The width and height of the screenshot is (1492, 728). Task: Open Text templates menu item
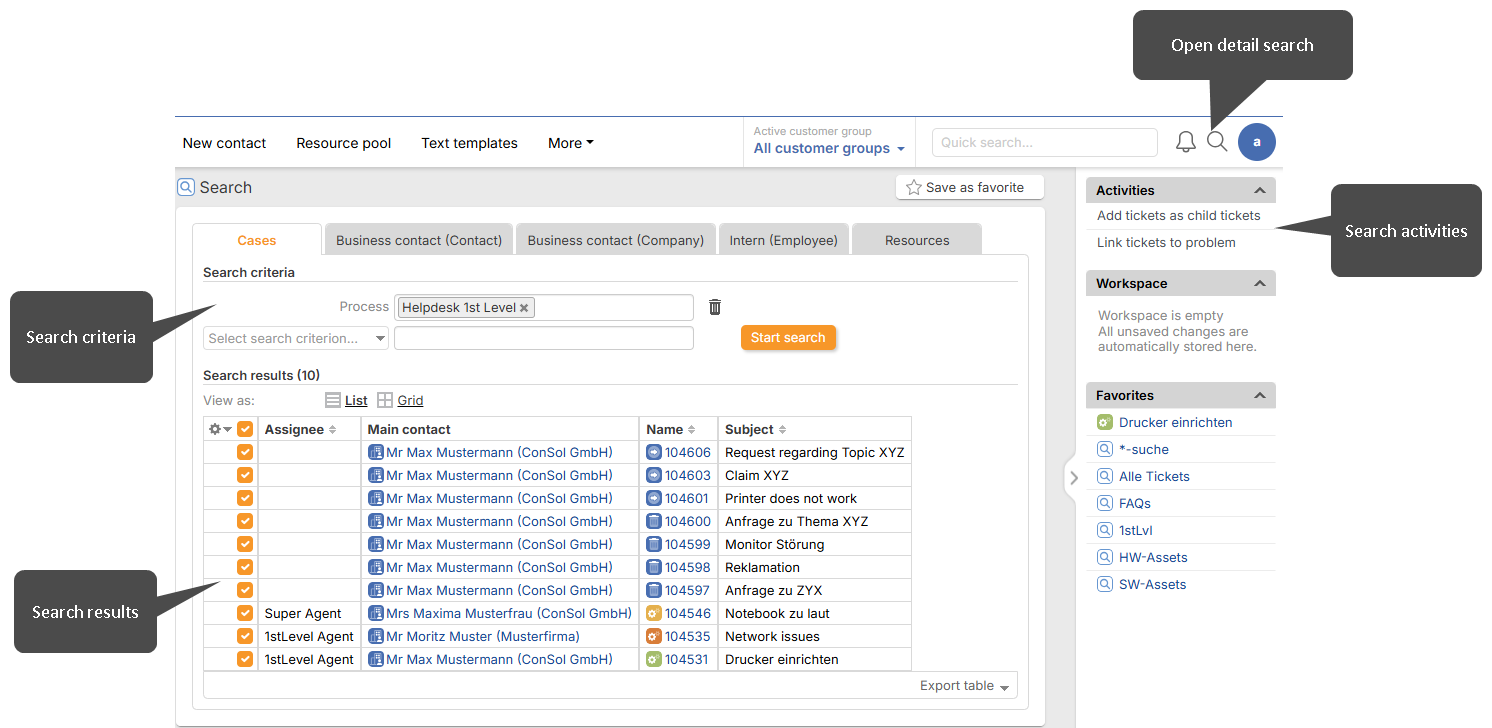pos(470,143)
